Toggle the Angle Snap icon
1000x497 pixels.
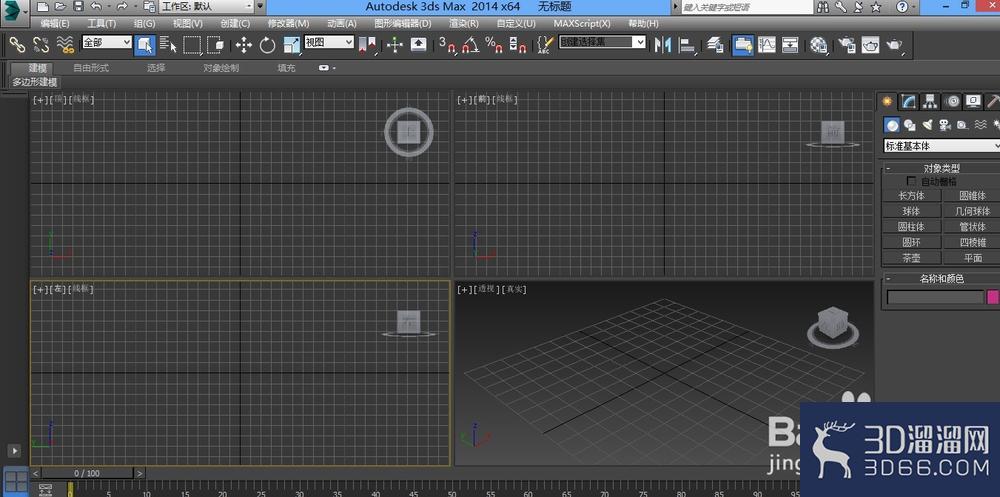pyautogui.click(x=471, y=45)
